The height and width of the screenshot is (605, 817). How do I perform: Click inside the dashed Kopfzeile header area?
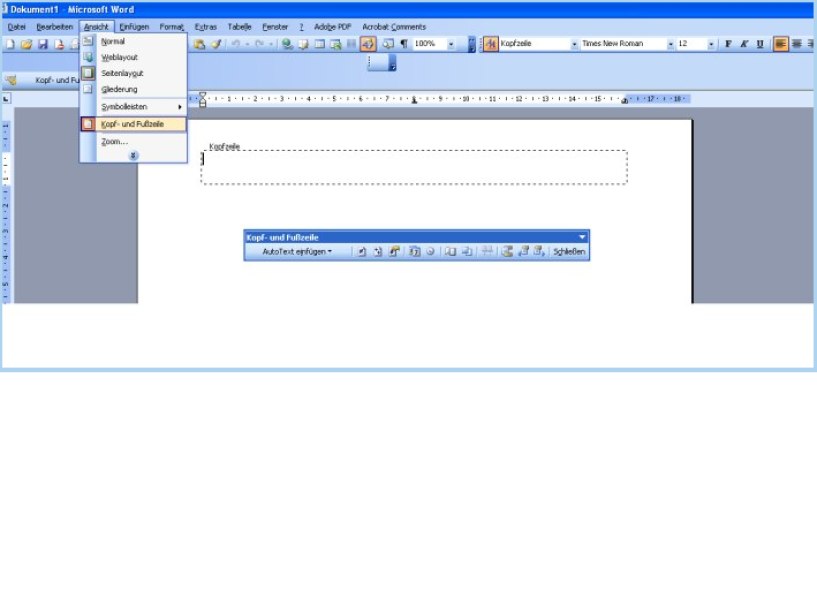(414, 167)
